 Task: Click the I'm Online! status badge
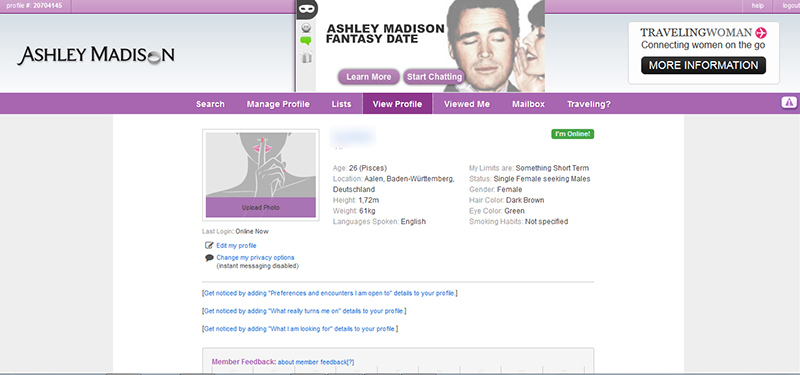point(572,134)
